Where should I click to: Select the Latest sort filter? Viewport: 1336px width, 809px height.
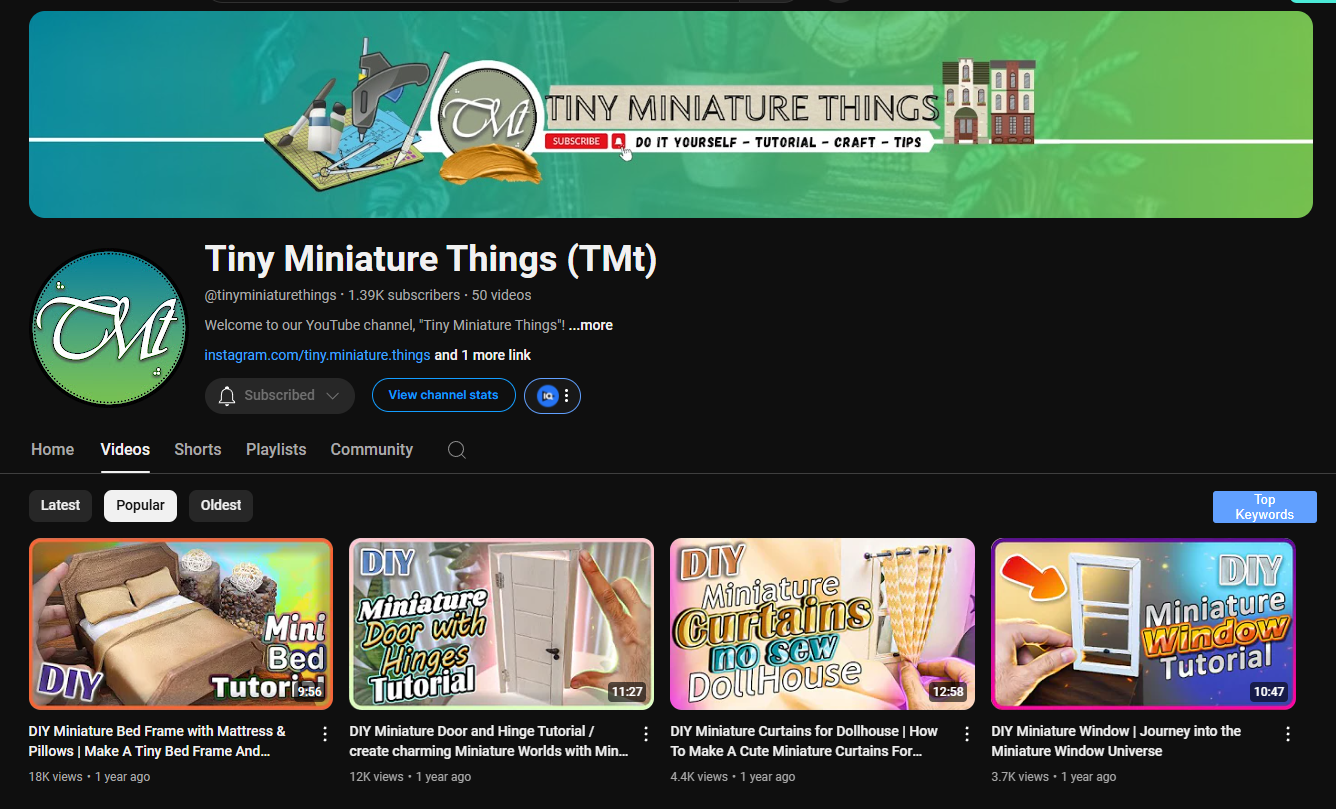[x=60, y=506]
